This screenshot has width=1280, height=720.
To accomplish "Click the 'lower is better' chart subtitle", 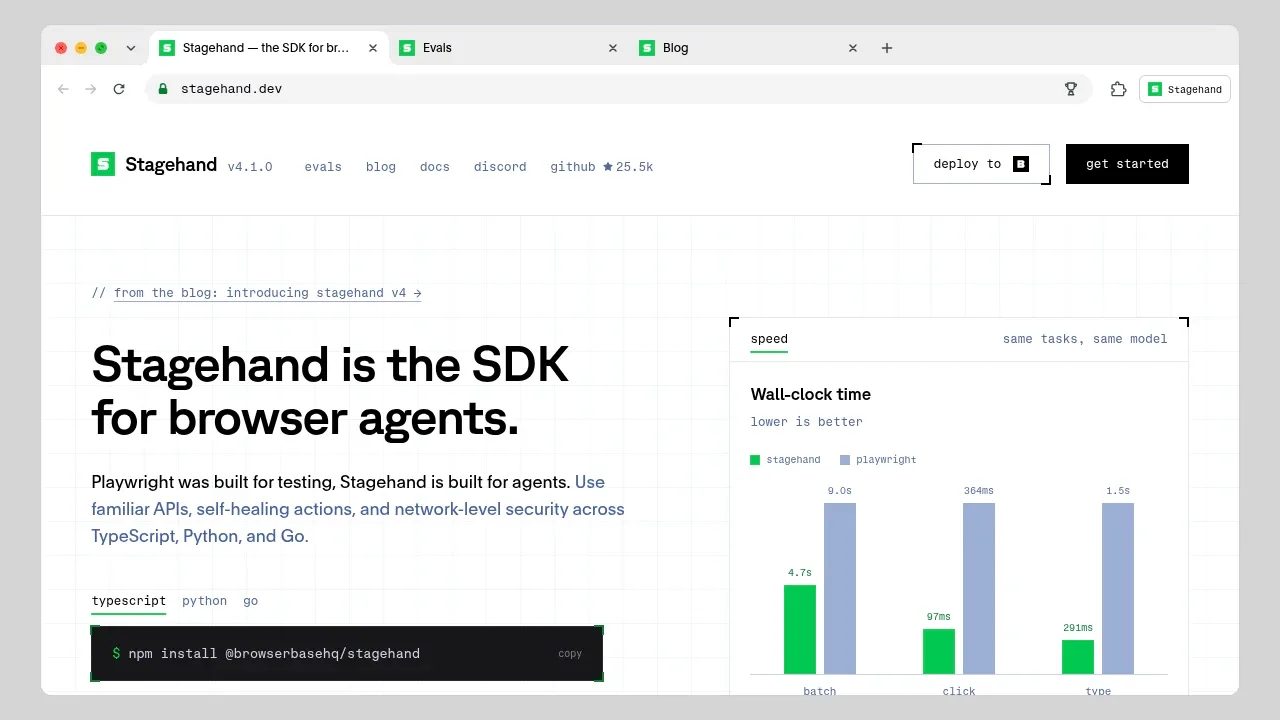I will [x=807, y=422].
